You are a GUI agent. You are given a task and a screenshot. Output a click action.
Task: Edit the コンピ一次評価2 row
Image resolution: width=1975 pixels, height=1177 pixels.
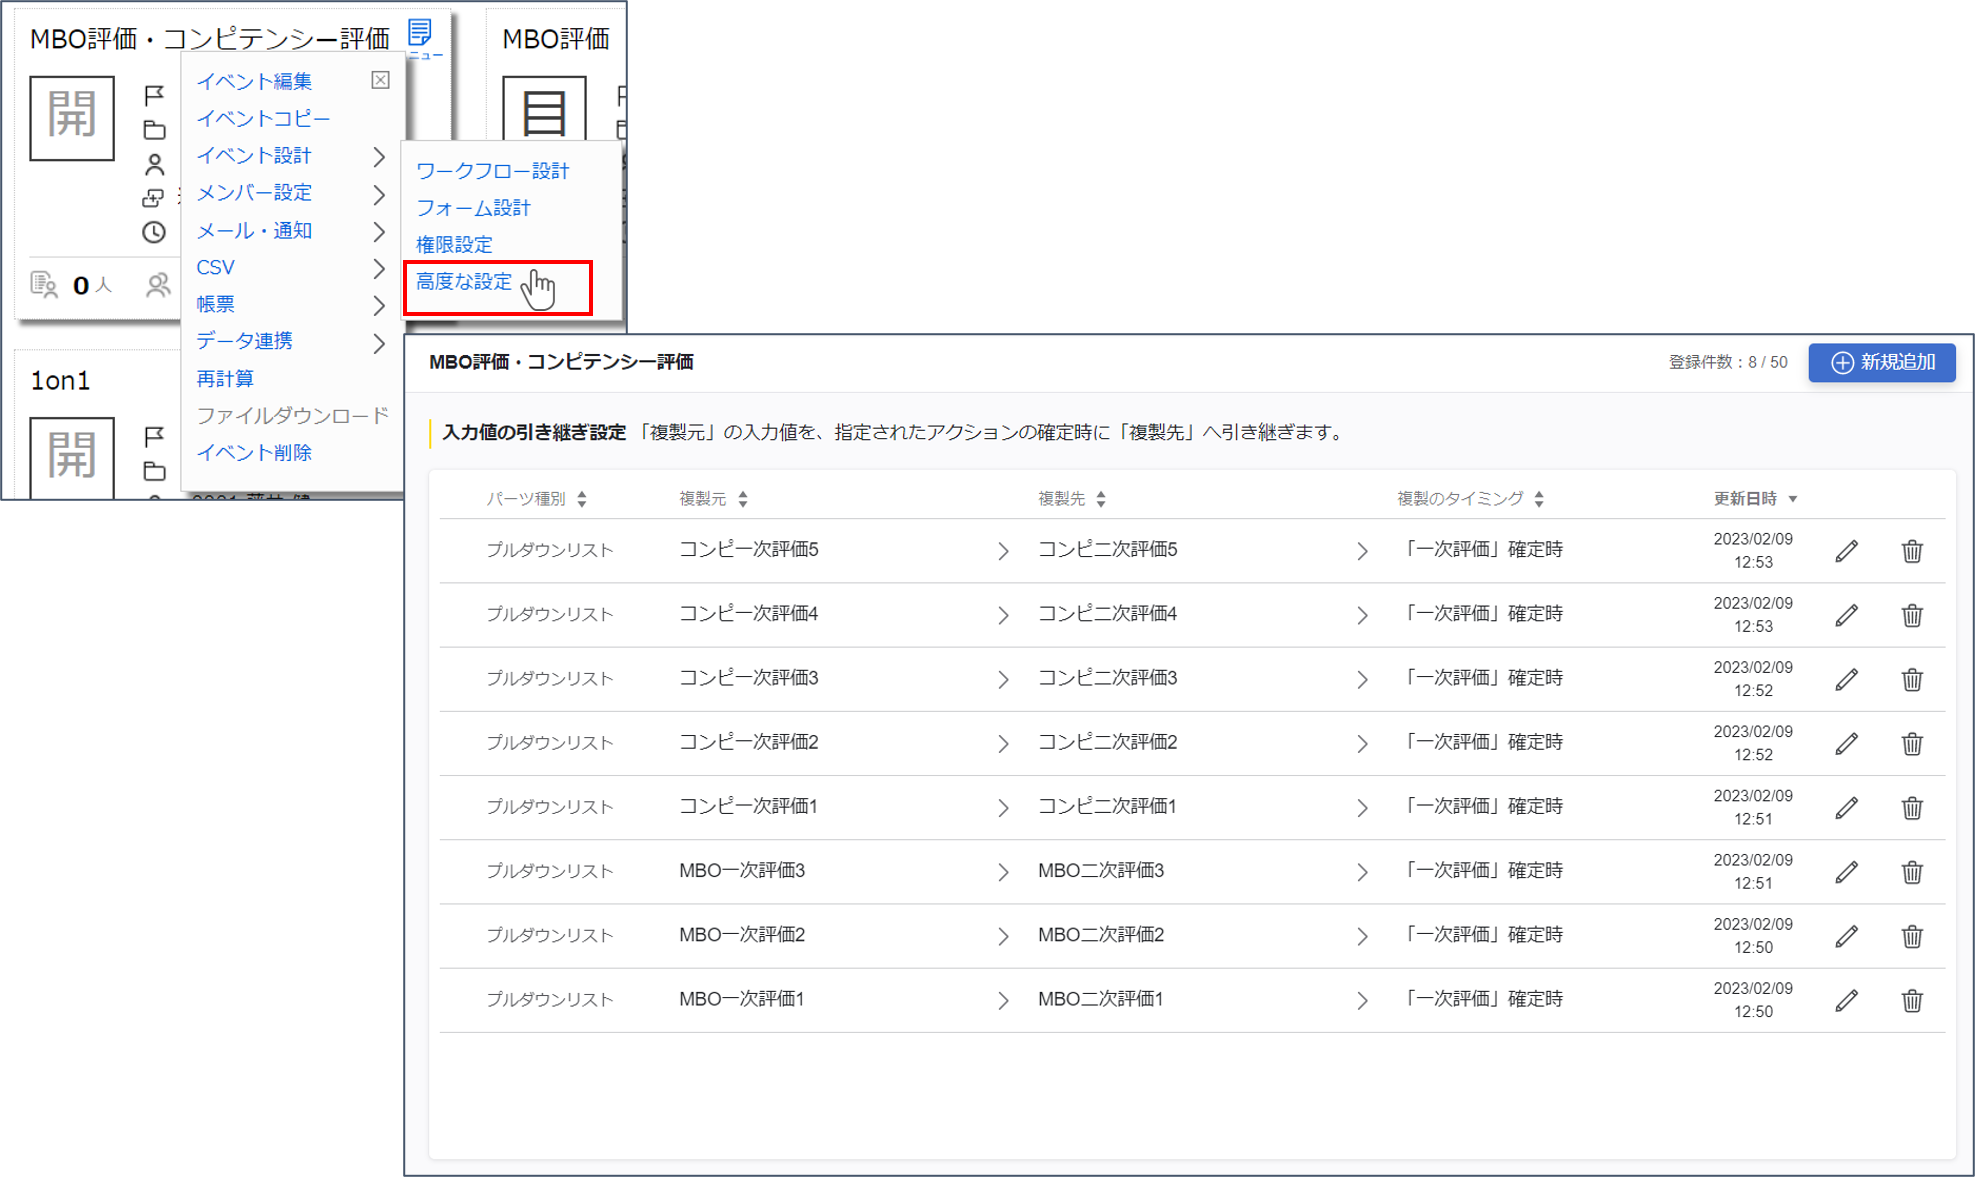click(x=1846, y=743)
